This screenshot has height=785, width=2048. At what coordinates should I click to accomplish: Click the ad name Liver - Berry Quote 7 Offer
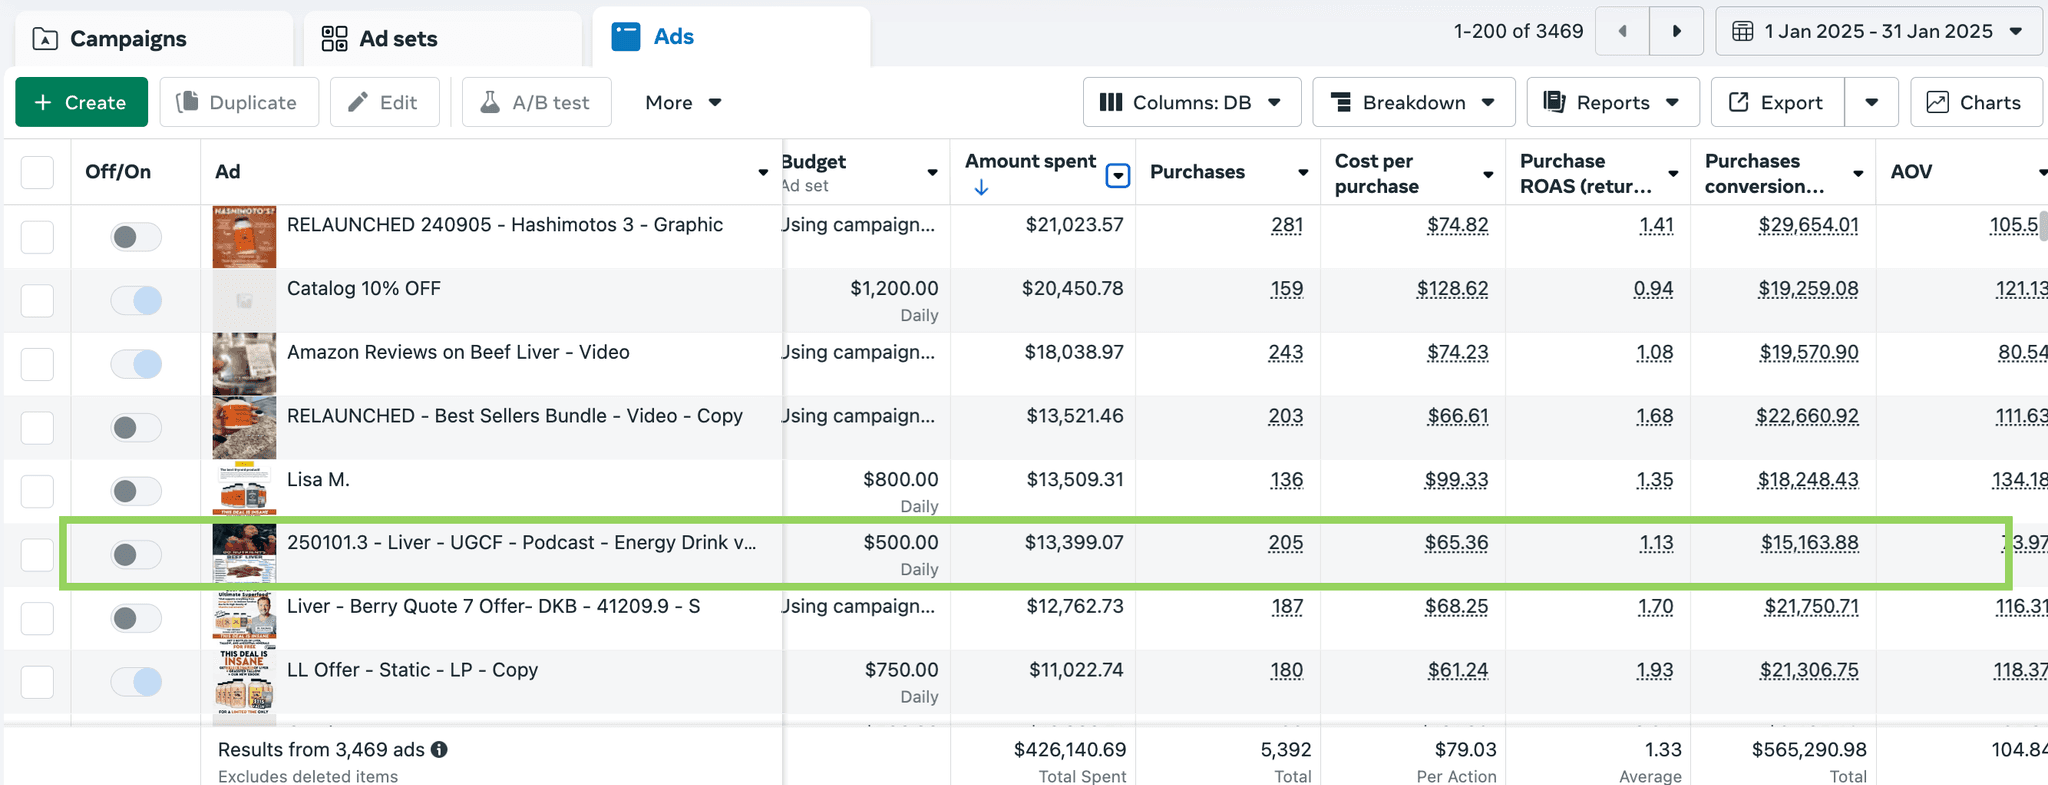[494, 606]
